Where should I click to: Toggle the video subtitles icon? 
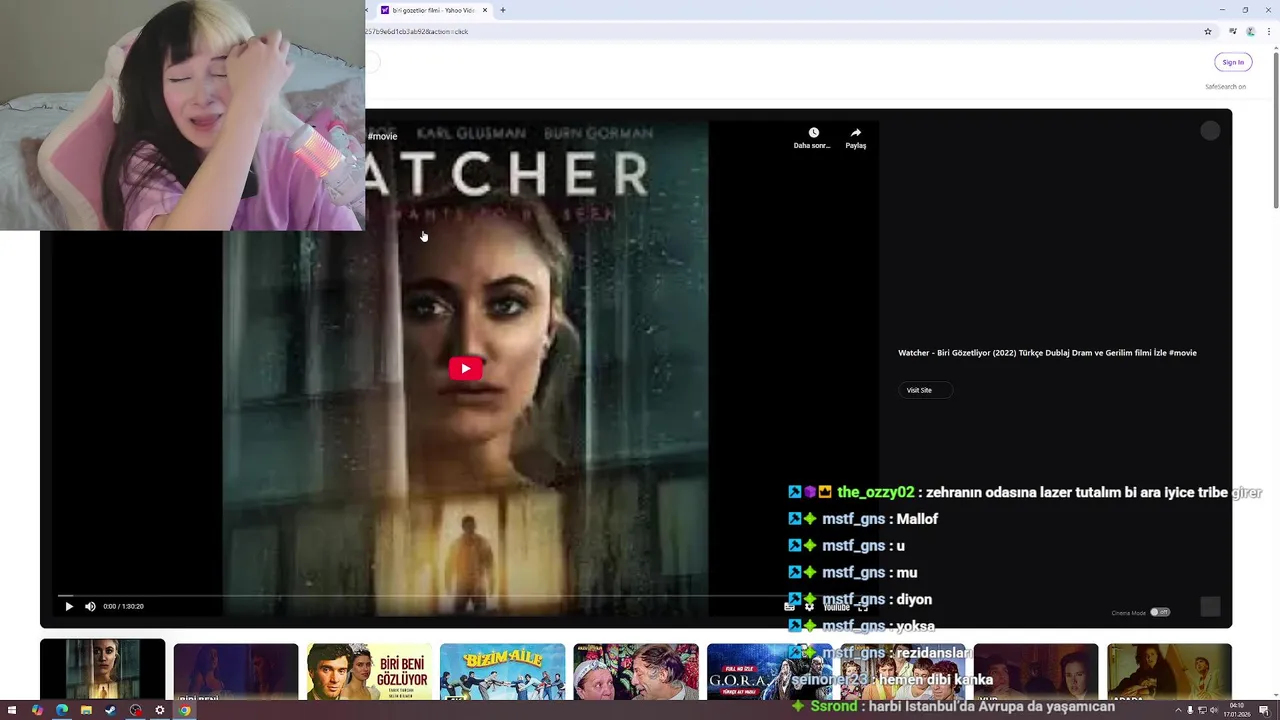coord(790,607)
